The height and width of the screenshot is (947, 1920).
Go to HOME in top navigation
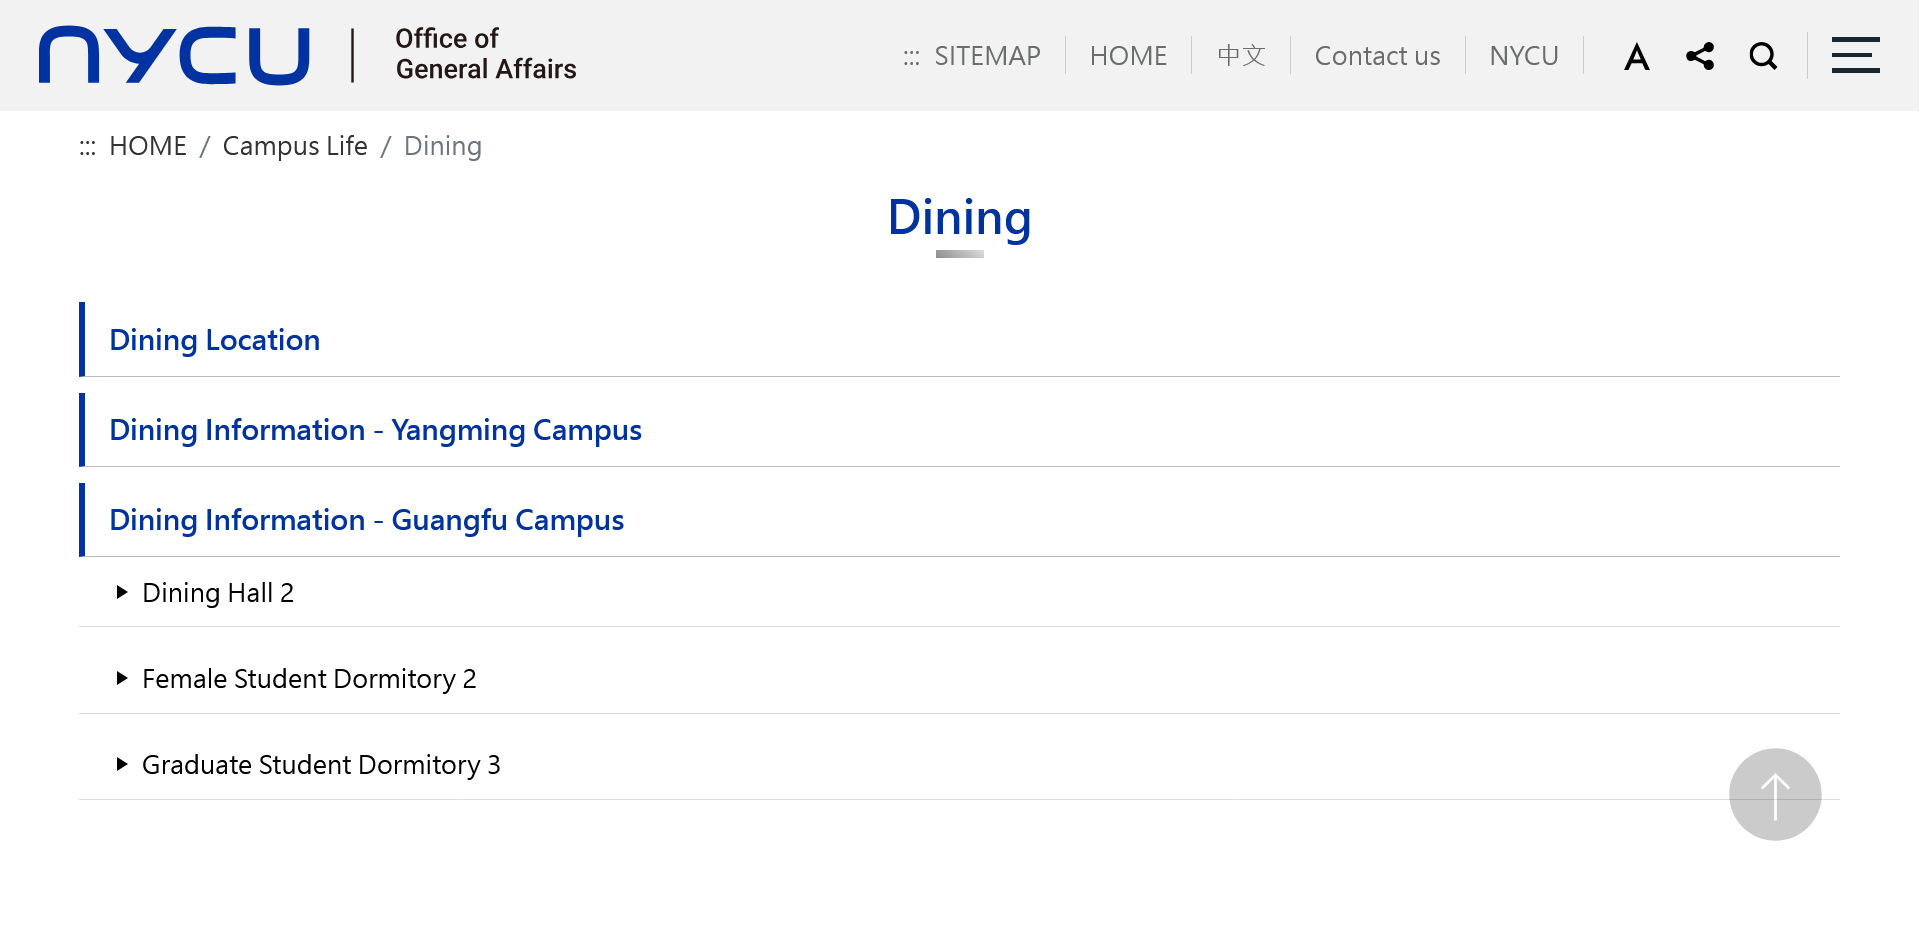(x=1128, y=56)
